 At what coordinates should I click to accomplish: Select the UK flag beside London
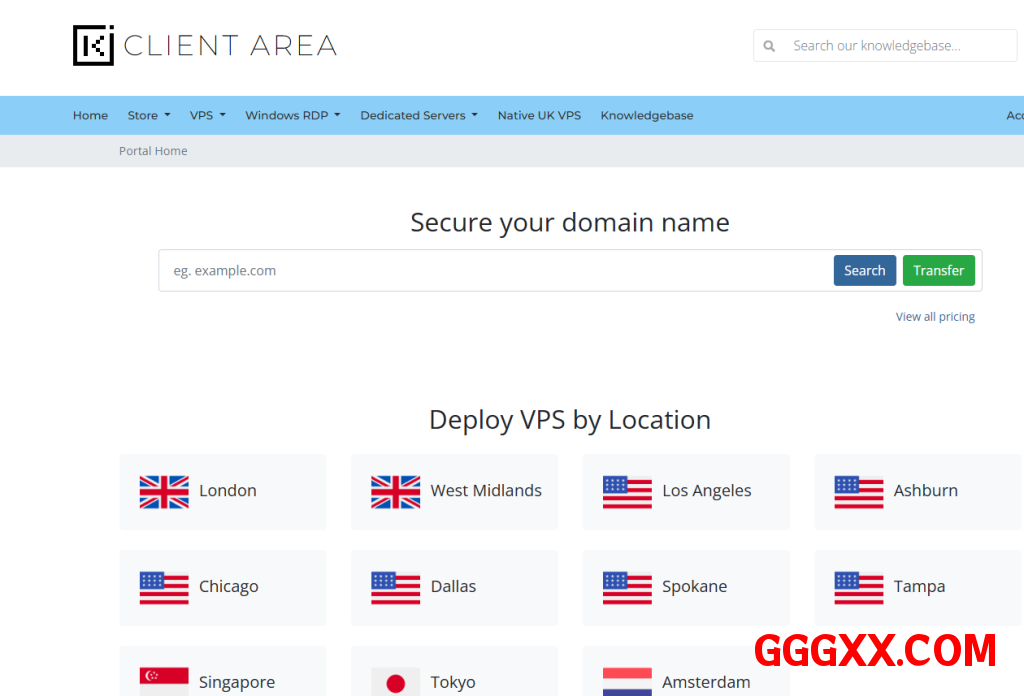coord(164,491)
